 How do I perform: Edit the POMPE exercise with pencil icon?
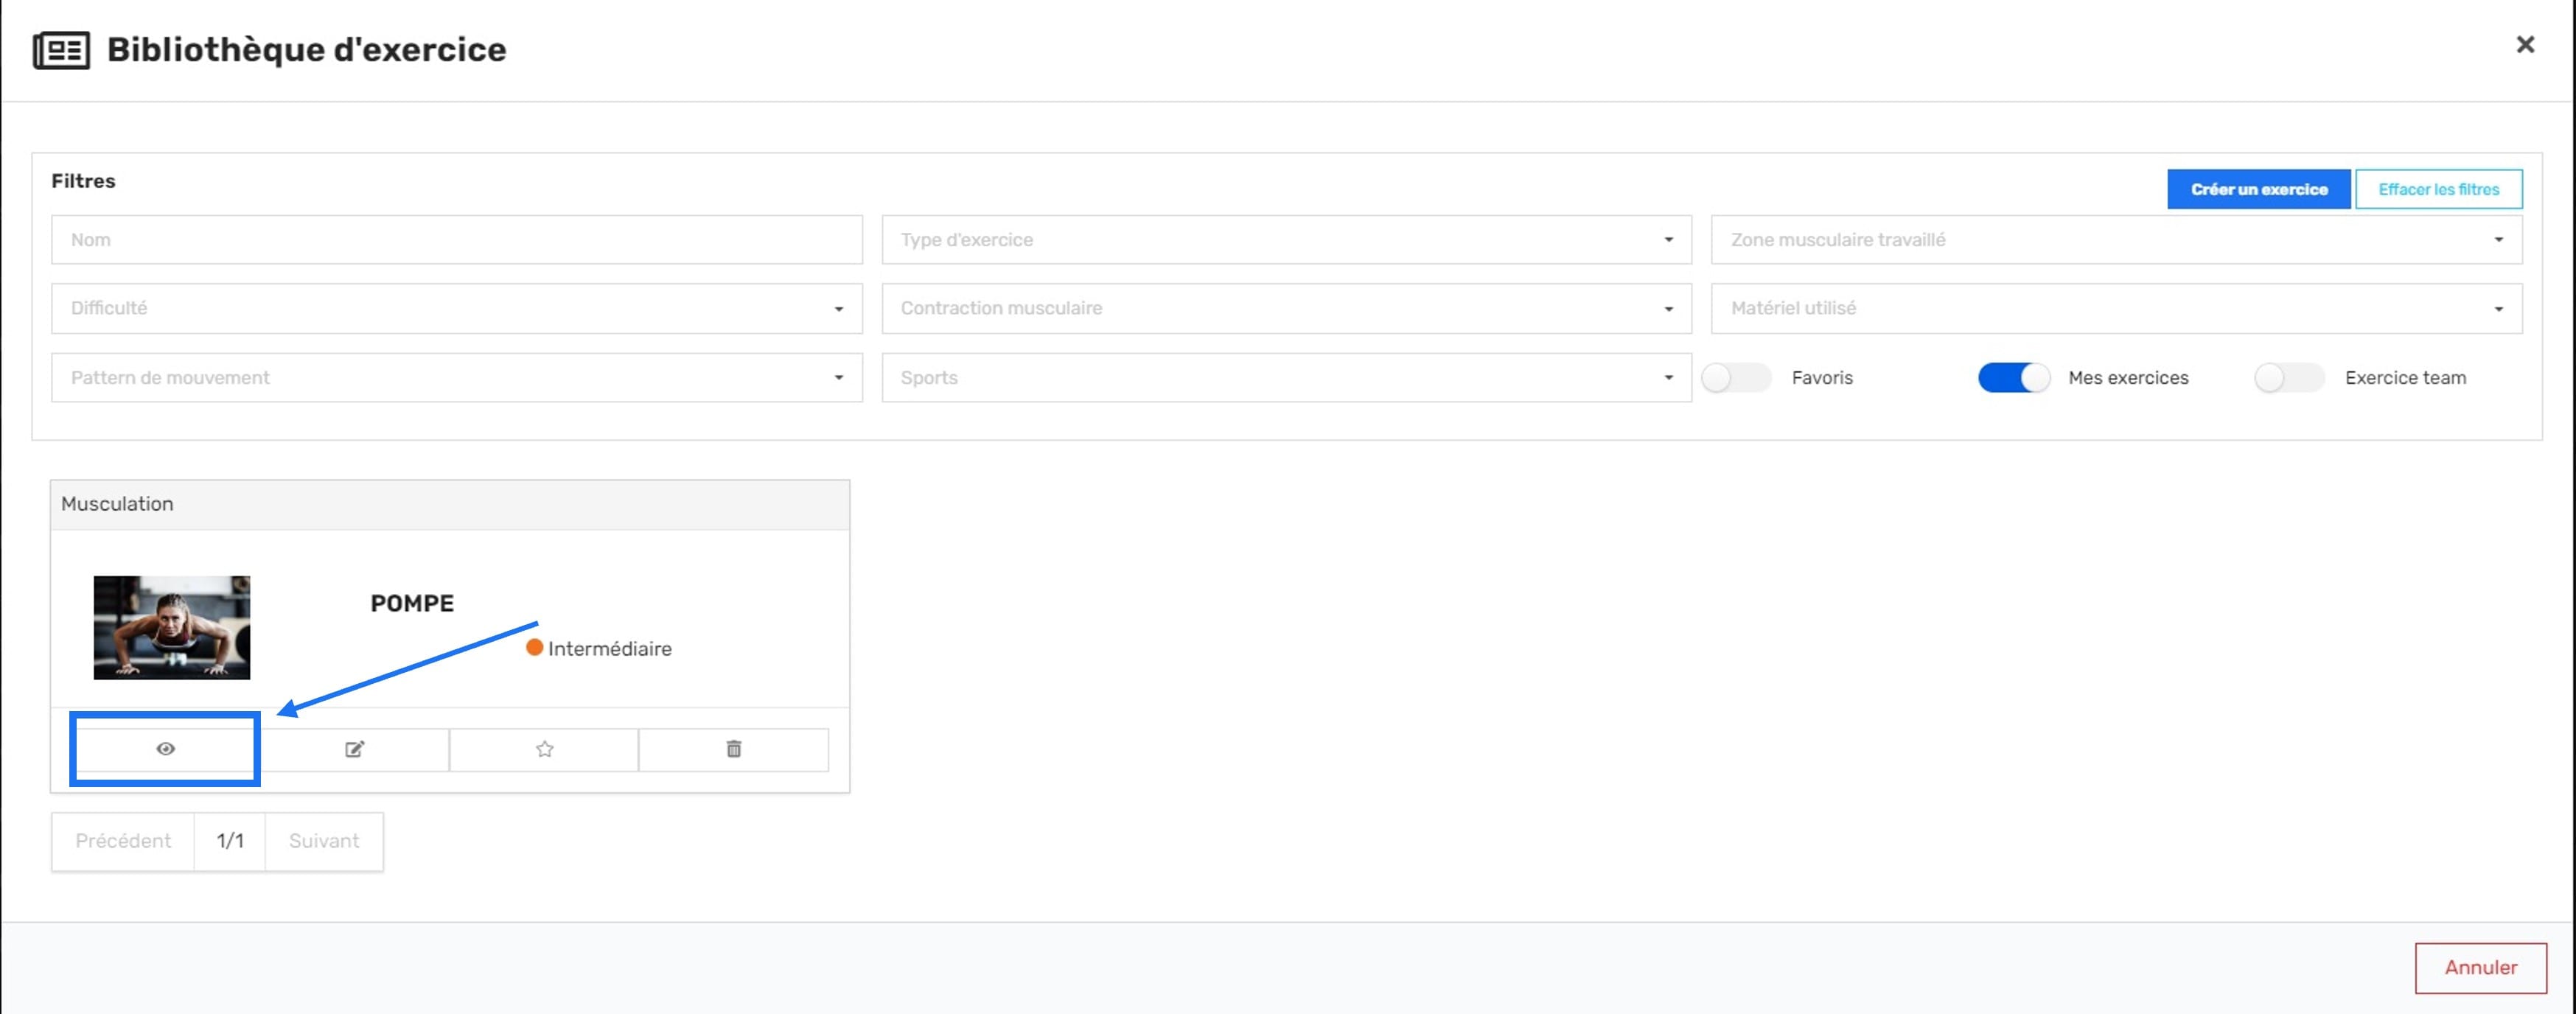354,749
